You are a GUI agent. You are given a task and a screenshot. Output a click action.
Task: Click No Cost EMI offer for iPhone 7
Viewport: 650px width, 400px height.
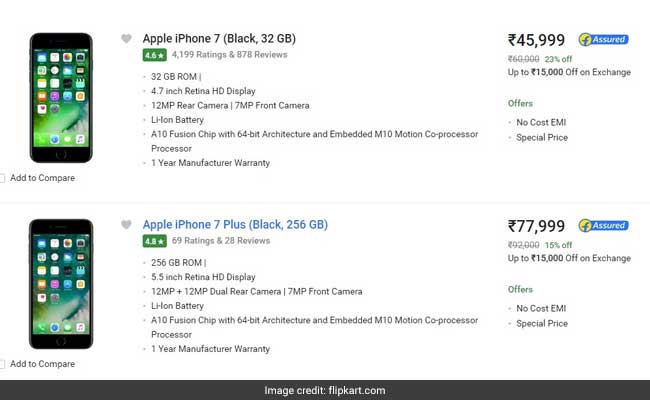point(542,122)
